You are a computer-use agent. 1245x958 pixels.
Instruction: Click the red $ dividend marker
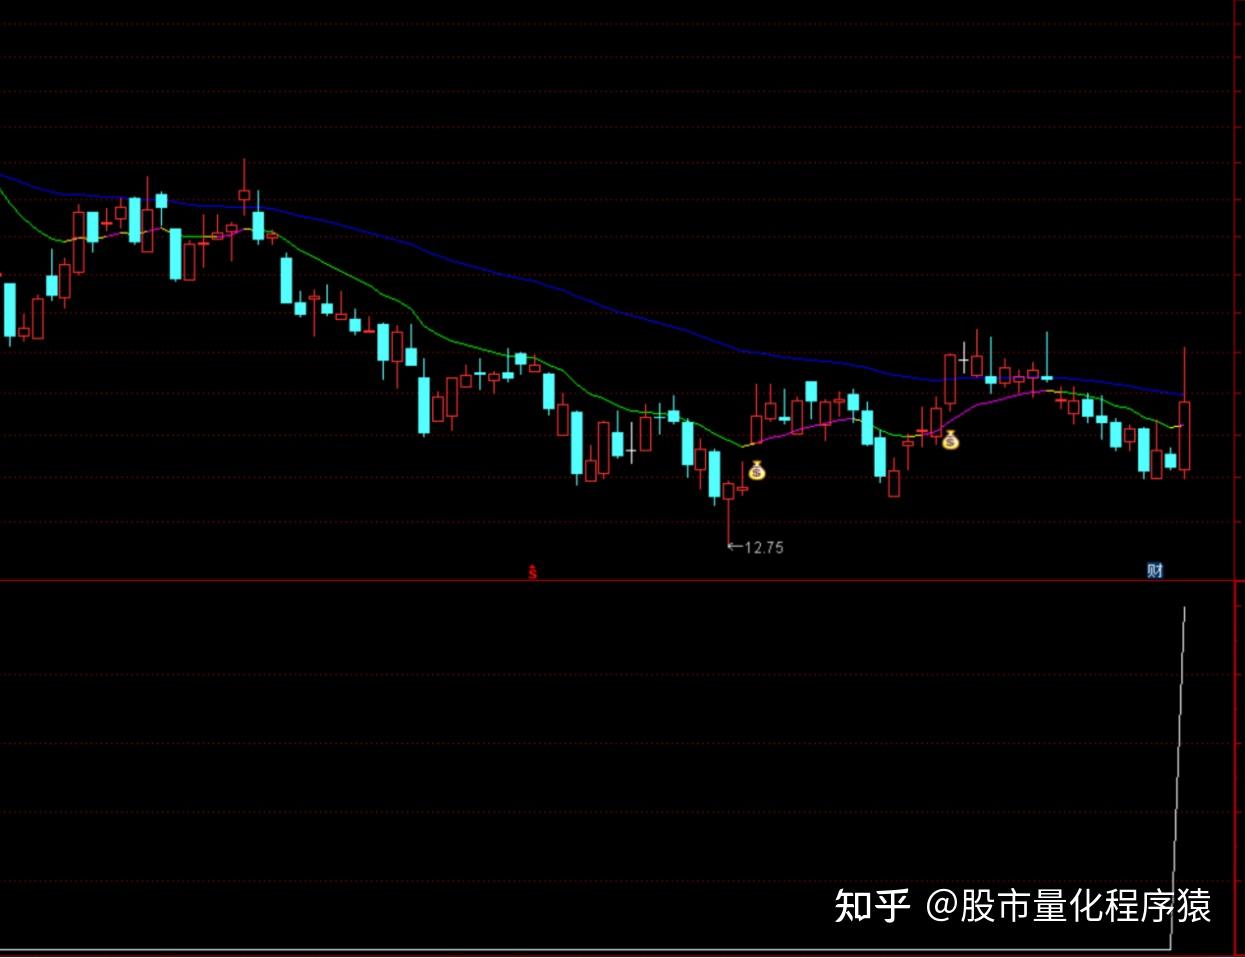tap(533, 572)
